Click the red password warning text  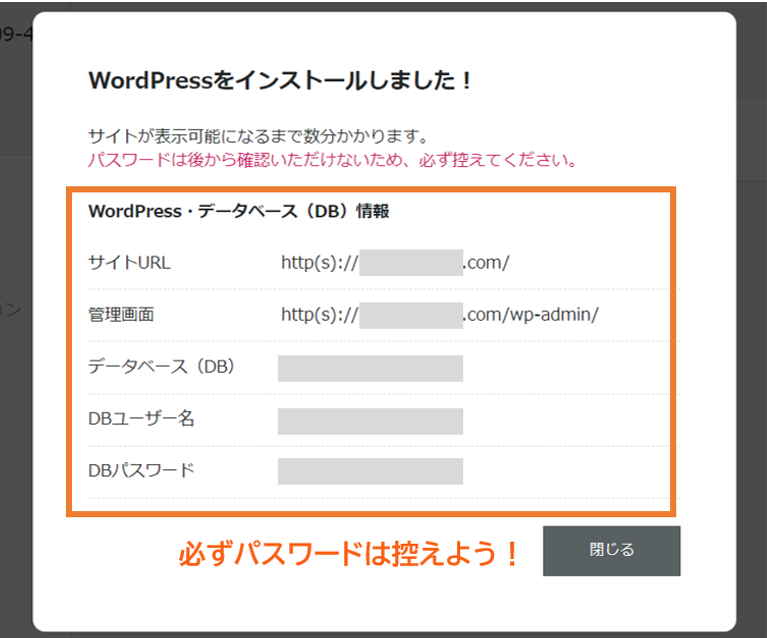(x=332, y=160)
